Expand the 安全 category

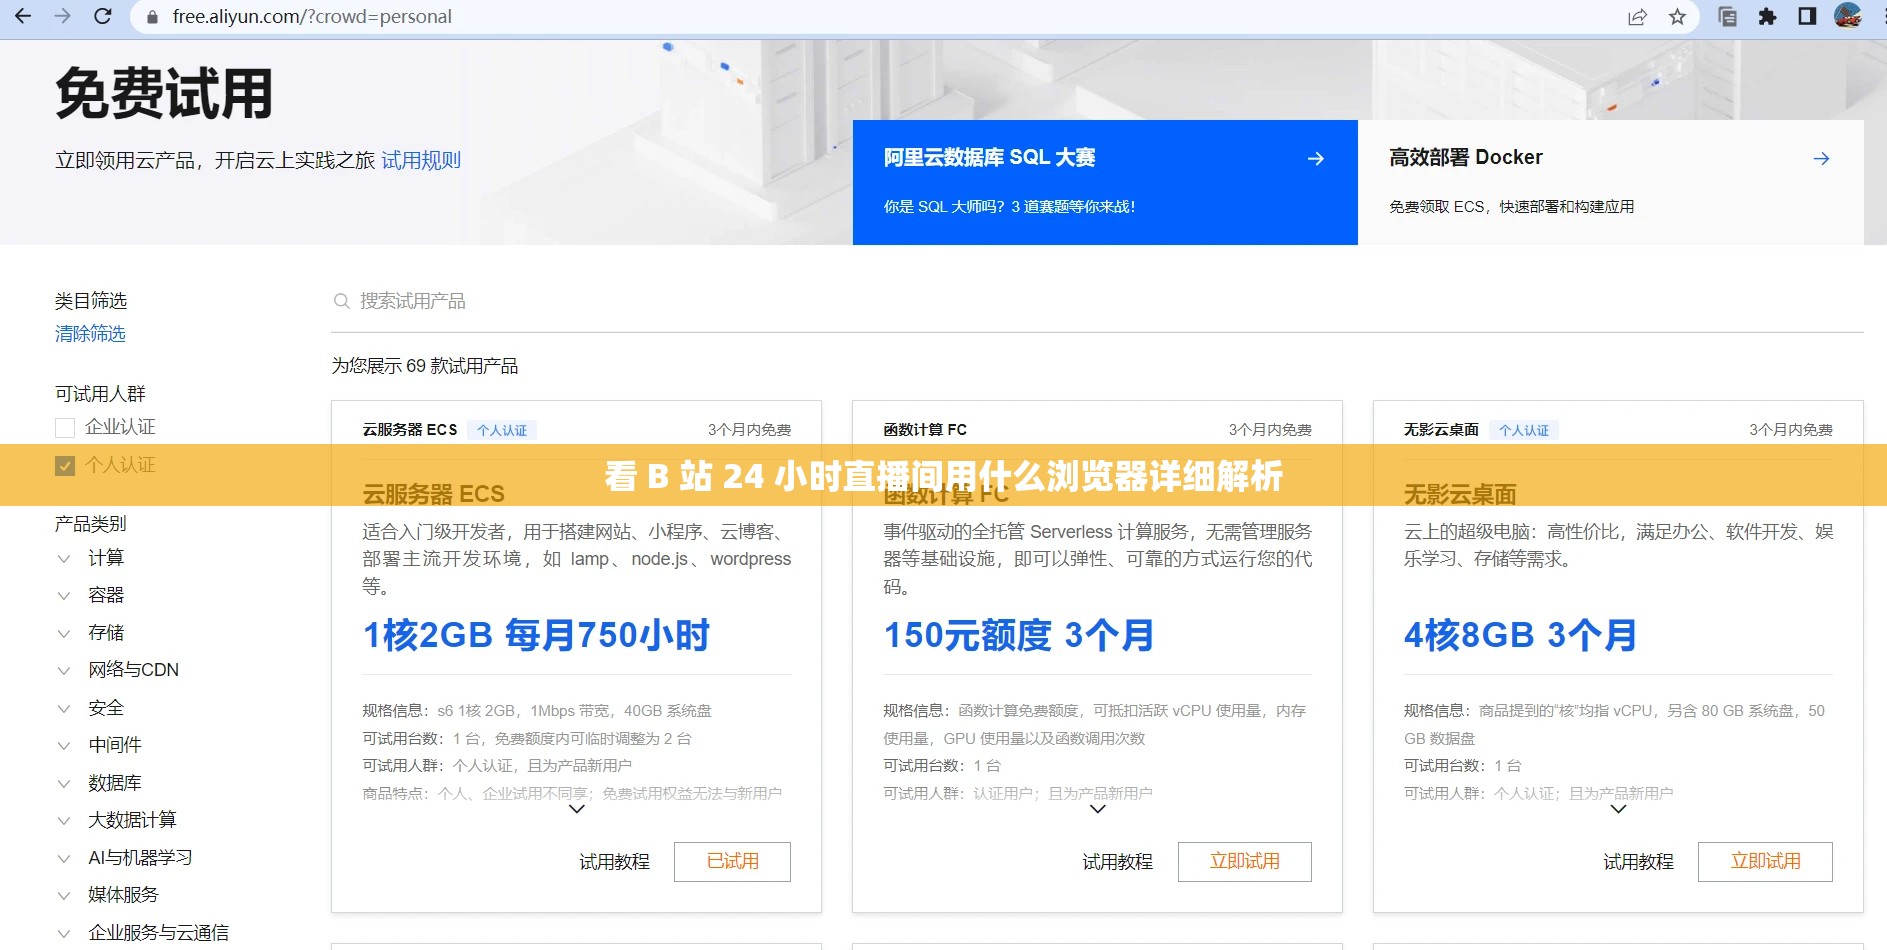pyautogui.click(x=64, y=708)
